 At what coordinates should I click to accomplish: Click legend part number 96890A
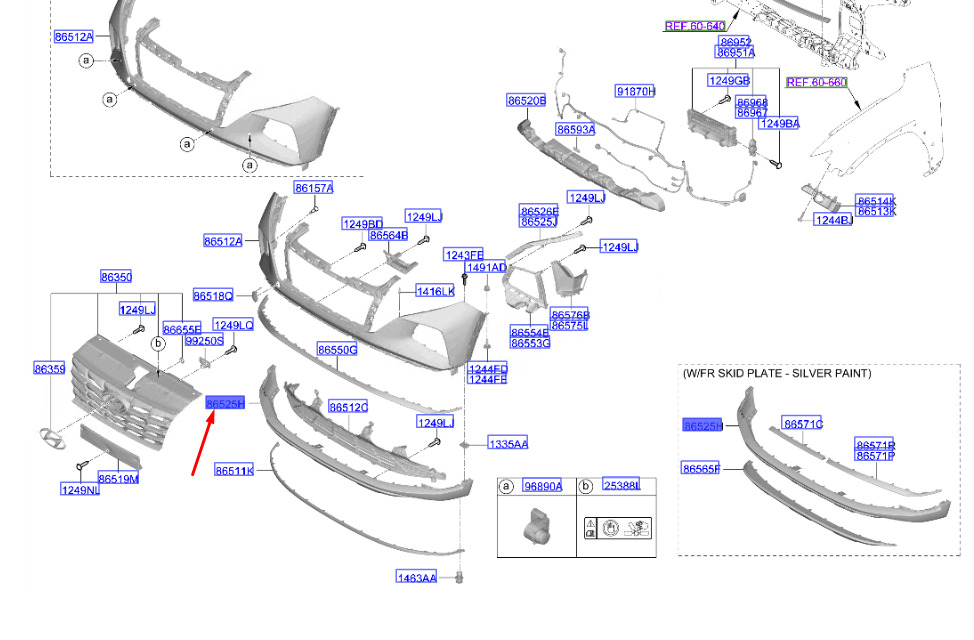(x=543, y=486)
